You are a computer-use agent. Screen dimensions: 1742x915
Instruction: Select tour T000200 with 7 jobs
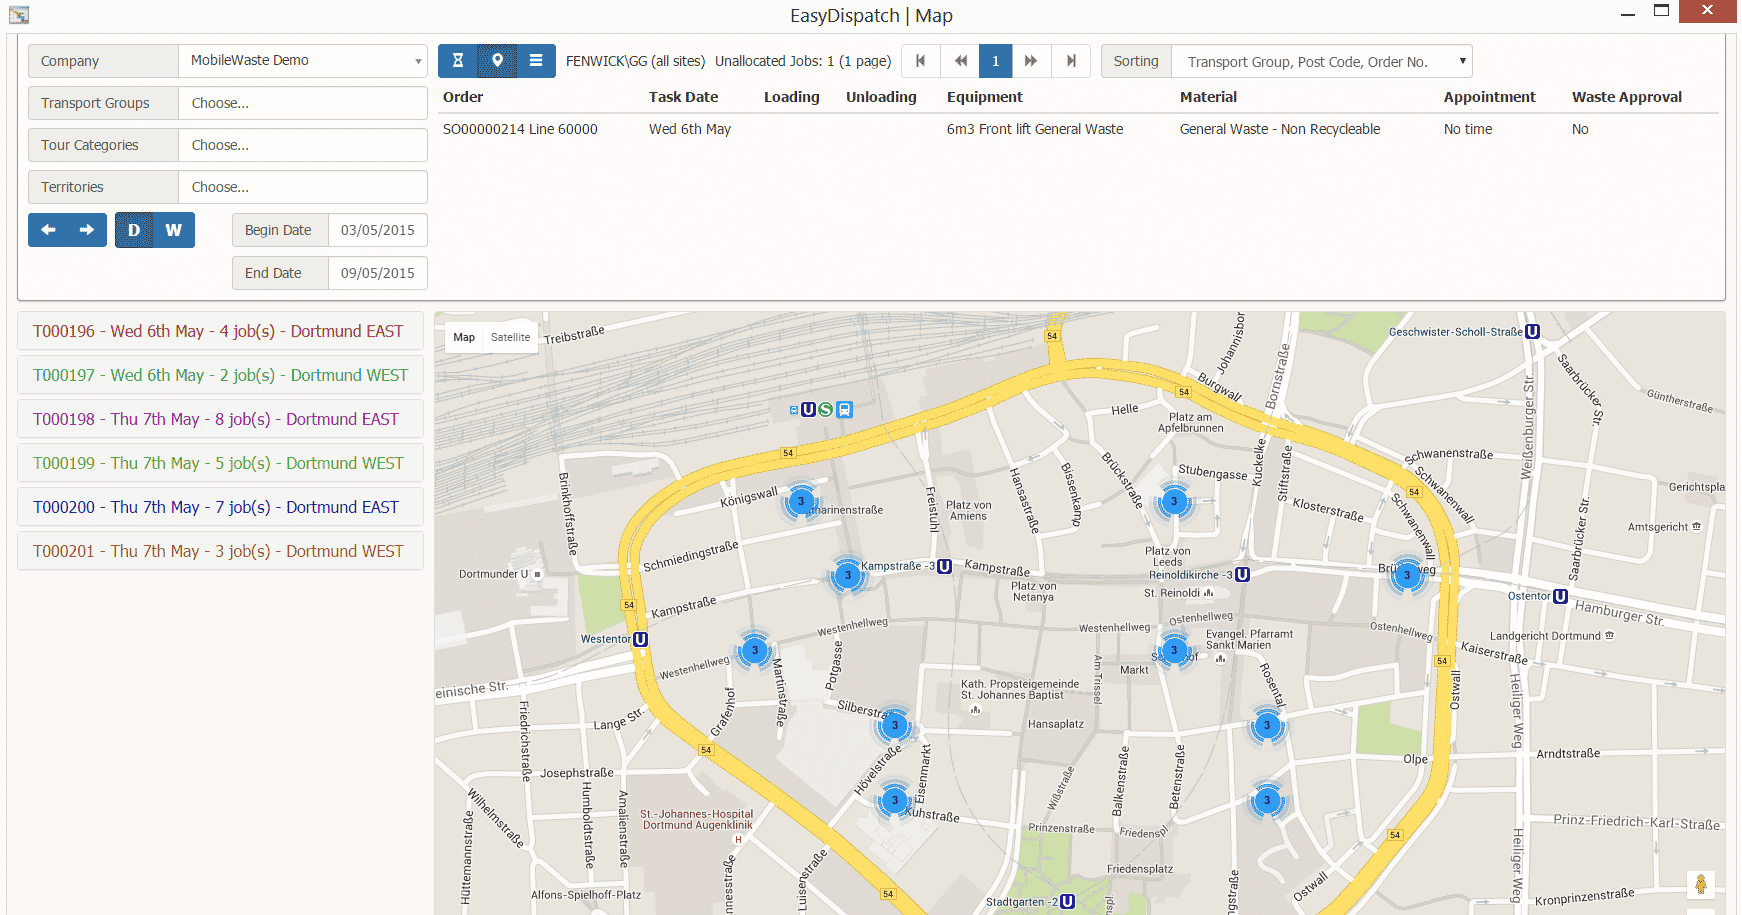pyautogui.click(x=220, y=507)
